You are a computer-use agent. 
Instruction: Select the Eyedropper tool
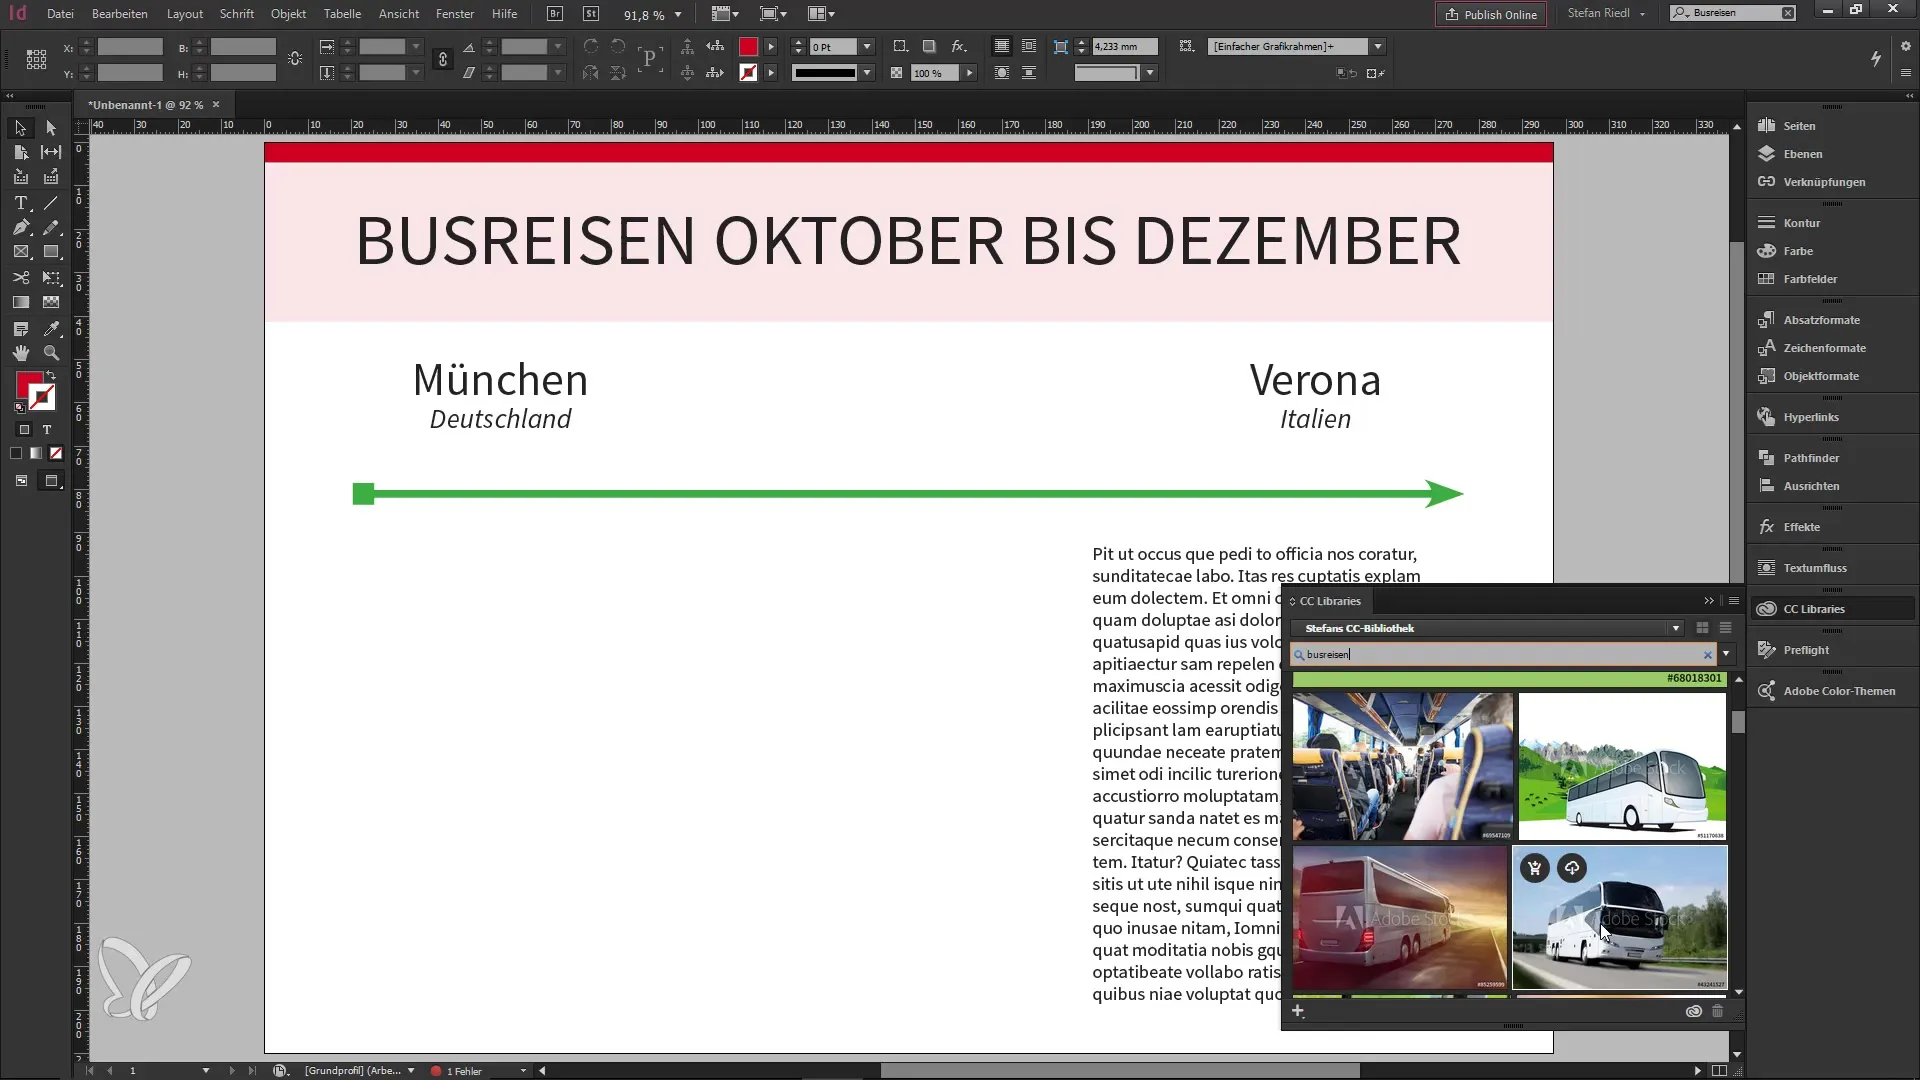(x=51, y=328)
